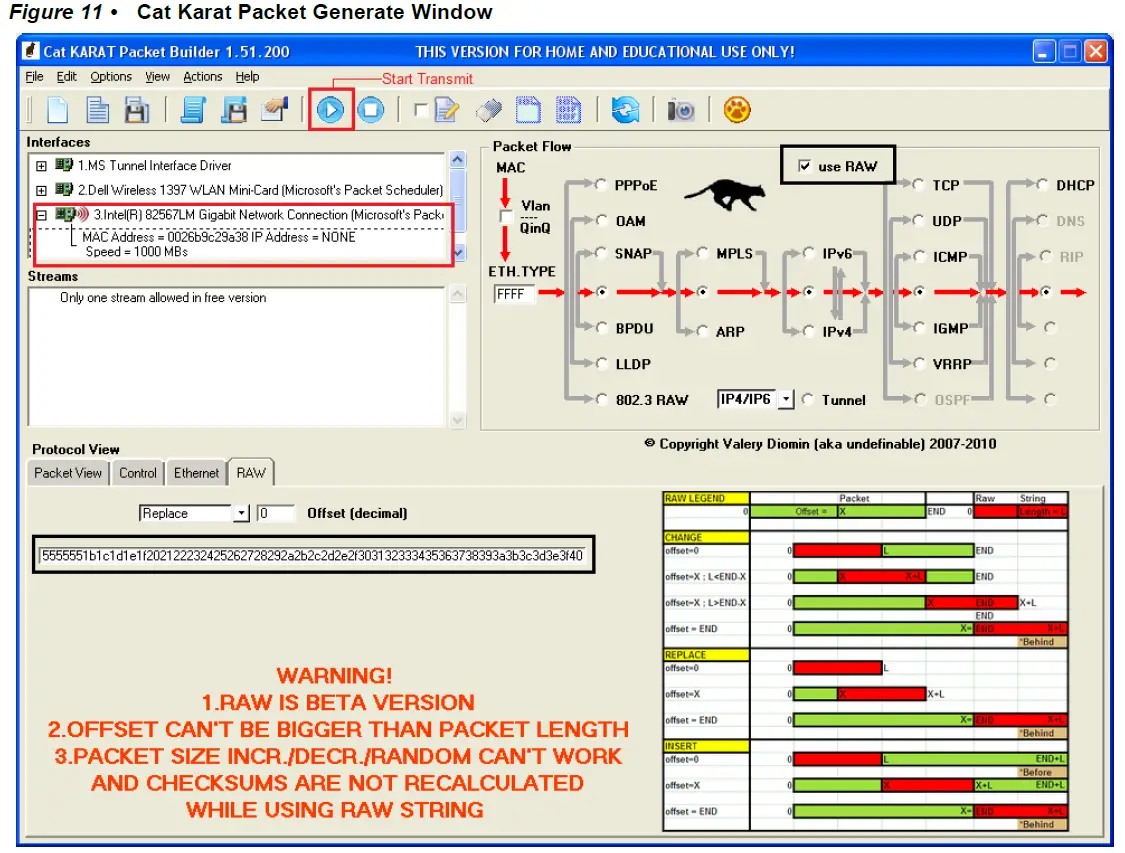Click the new blank packet icon
This screenshot has height=853, width=1125.
click(57, 110)
